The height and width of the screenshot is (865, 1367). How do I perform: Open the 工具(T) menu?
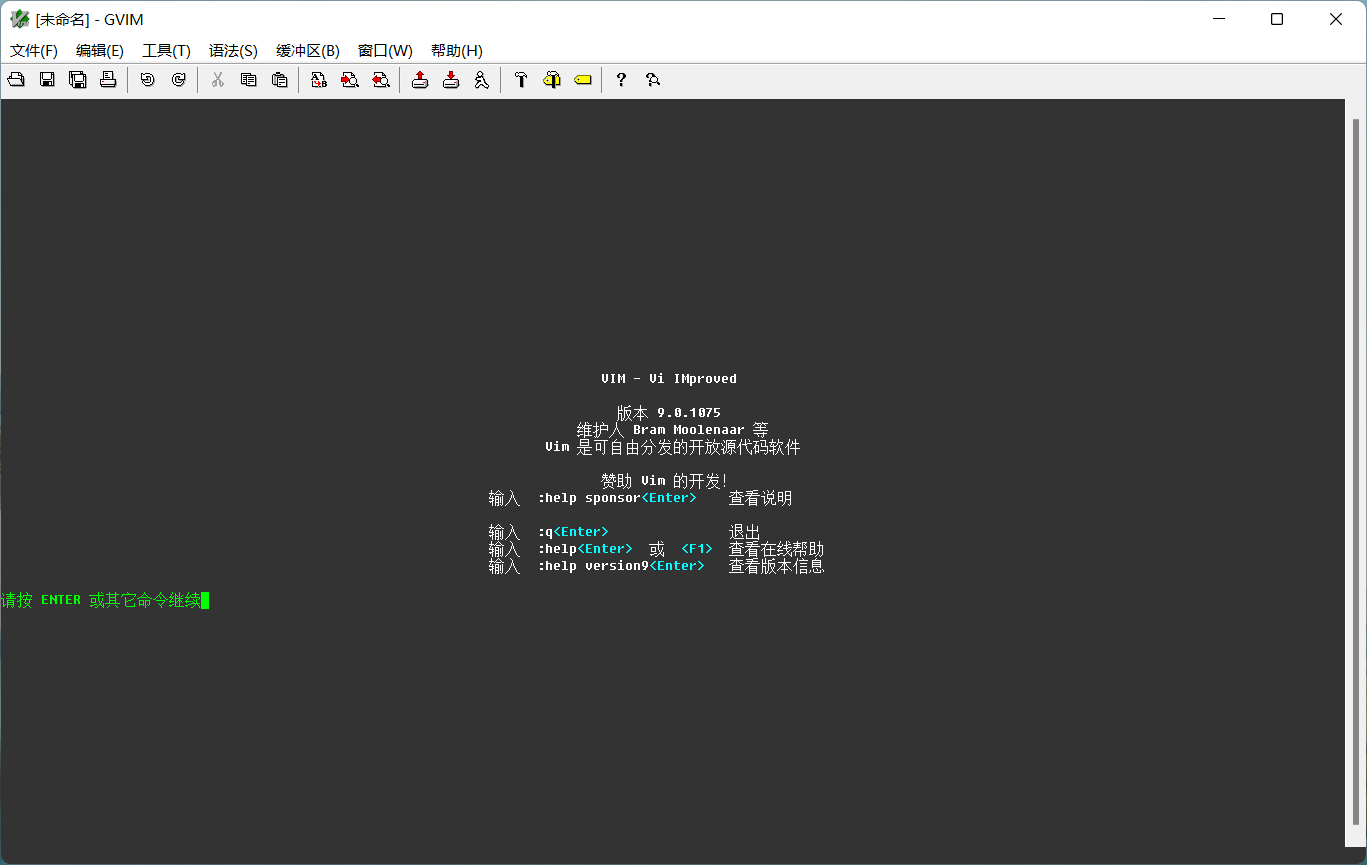[x=166, y=51]
